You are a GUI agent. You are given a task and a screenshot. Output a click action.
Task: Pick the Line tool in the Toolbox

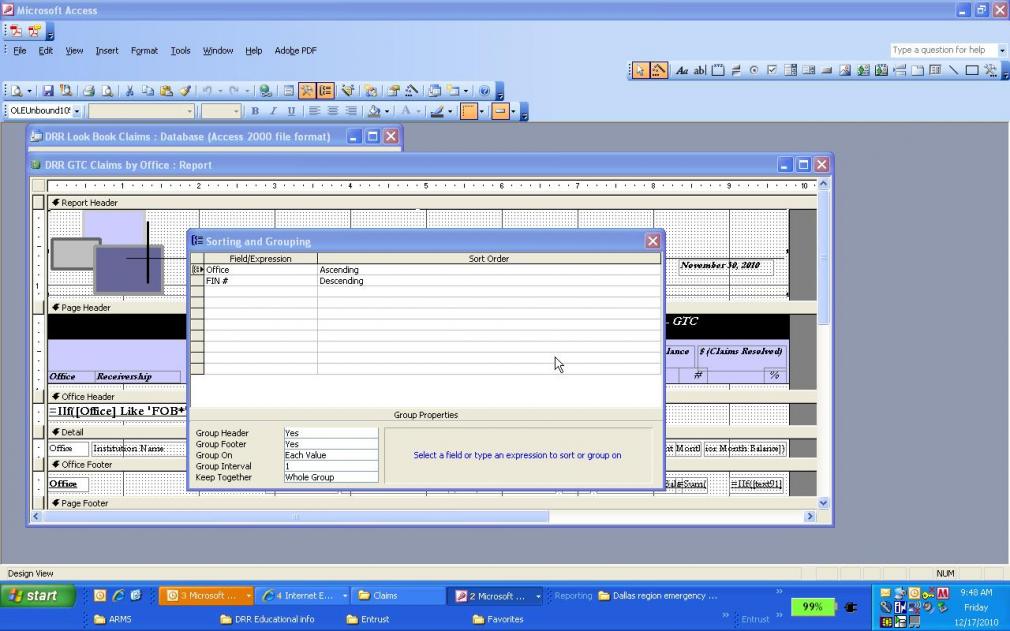[953, 71]
